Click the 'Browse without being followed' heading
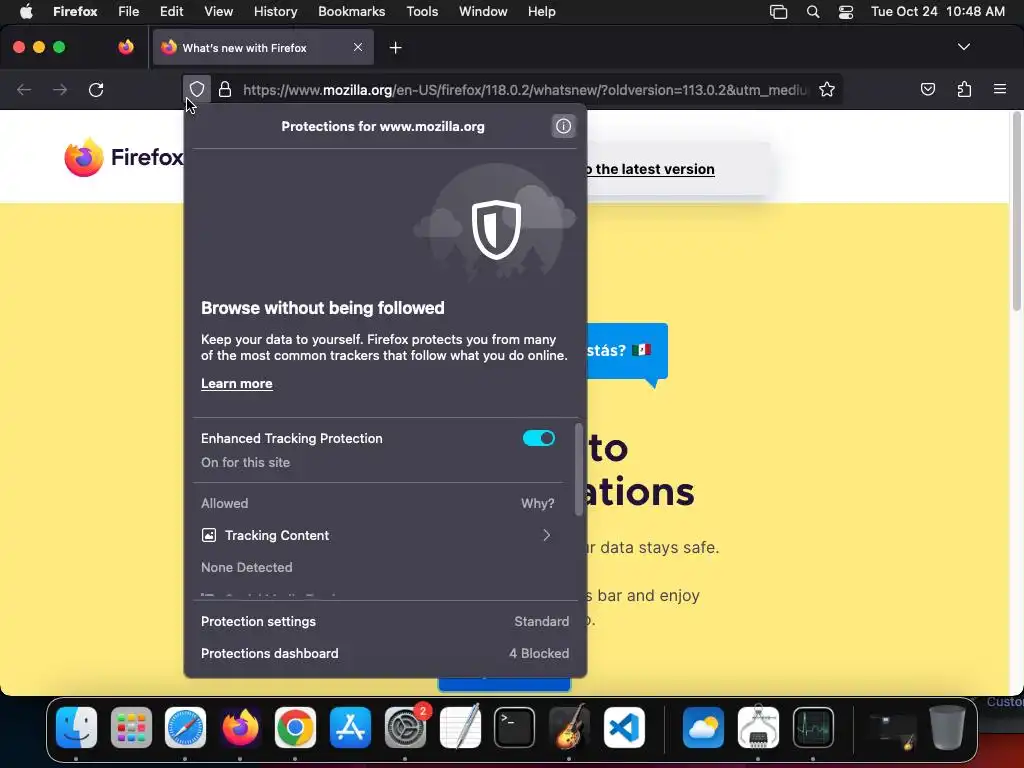The width and height of the screenshot is (1024, 768). click(323, 308)
